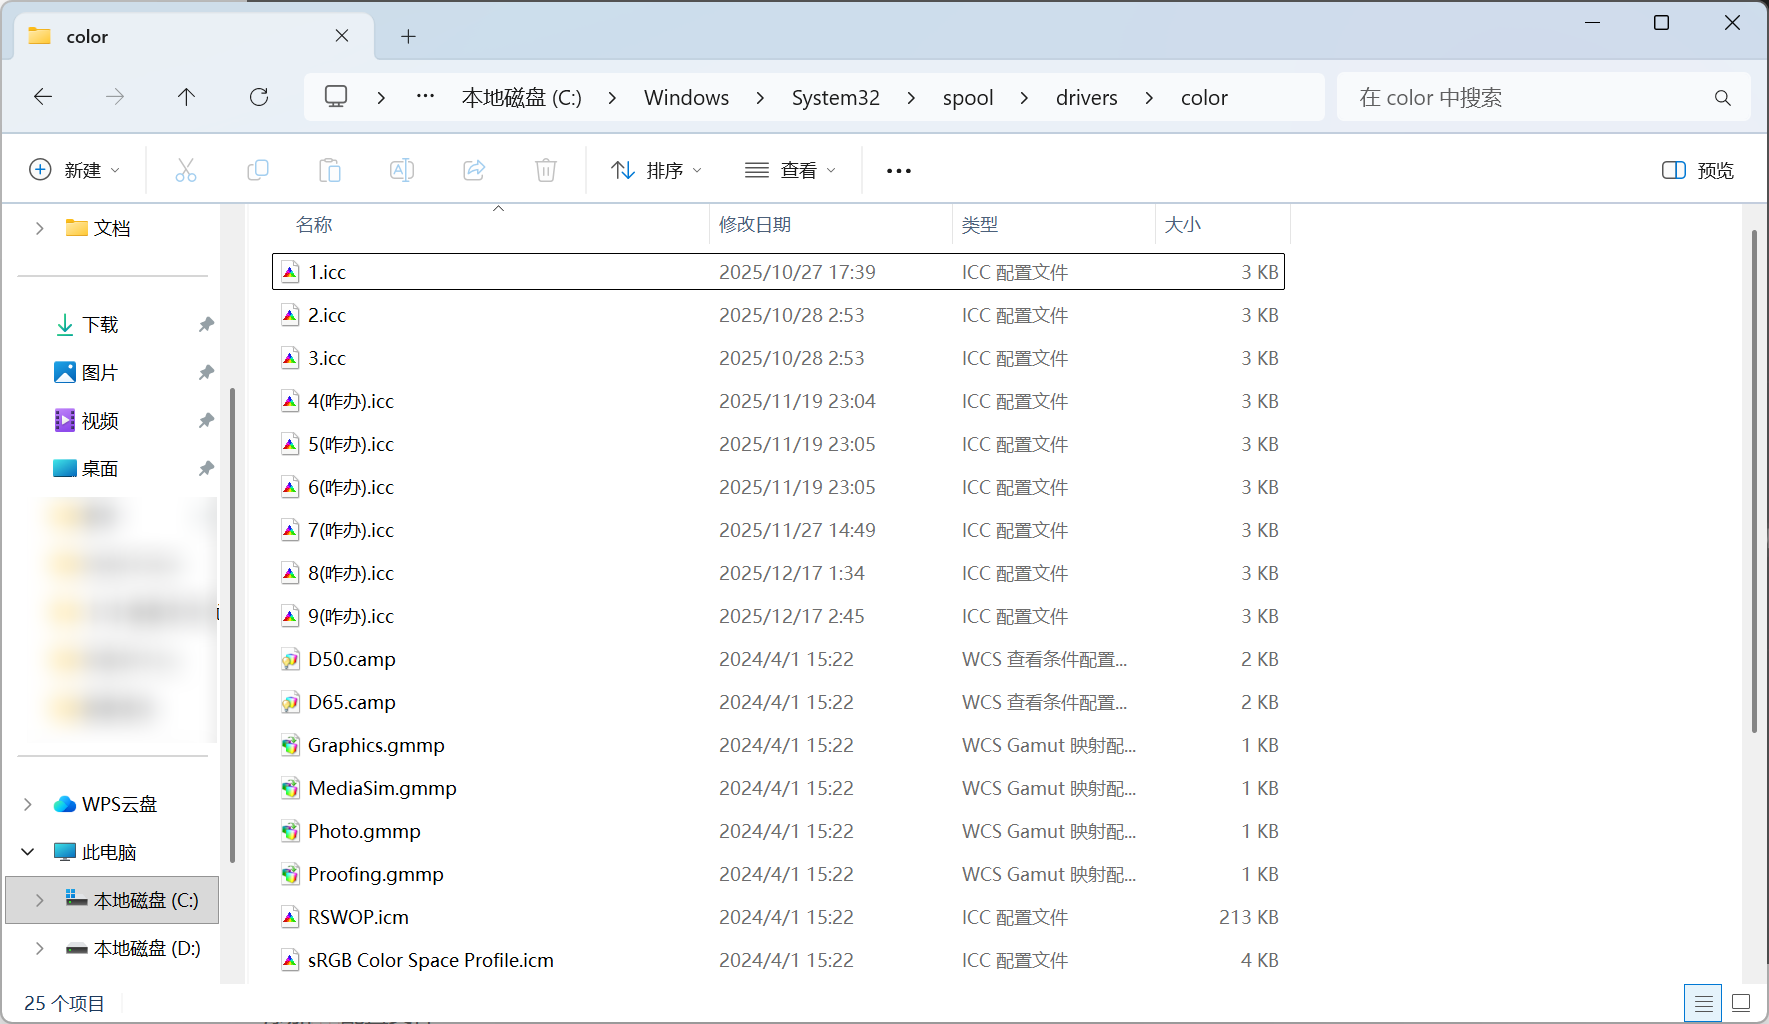Click the Copy icon in toolbar
This screenshot has width=1769, height=1024.
[258, 170]
